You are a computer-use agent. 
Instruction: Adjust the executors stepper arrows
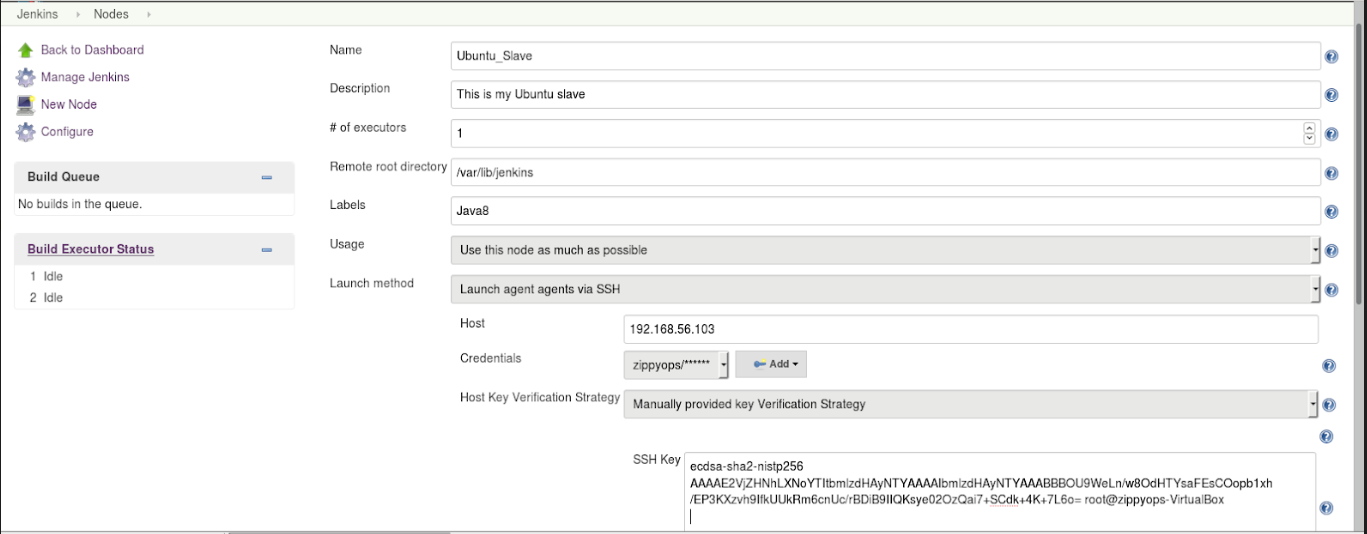point(1310,133)
